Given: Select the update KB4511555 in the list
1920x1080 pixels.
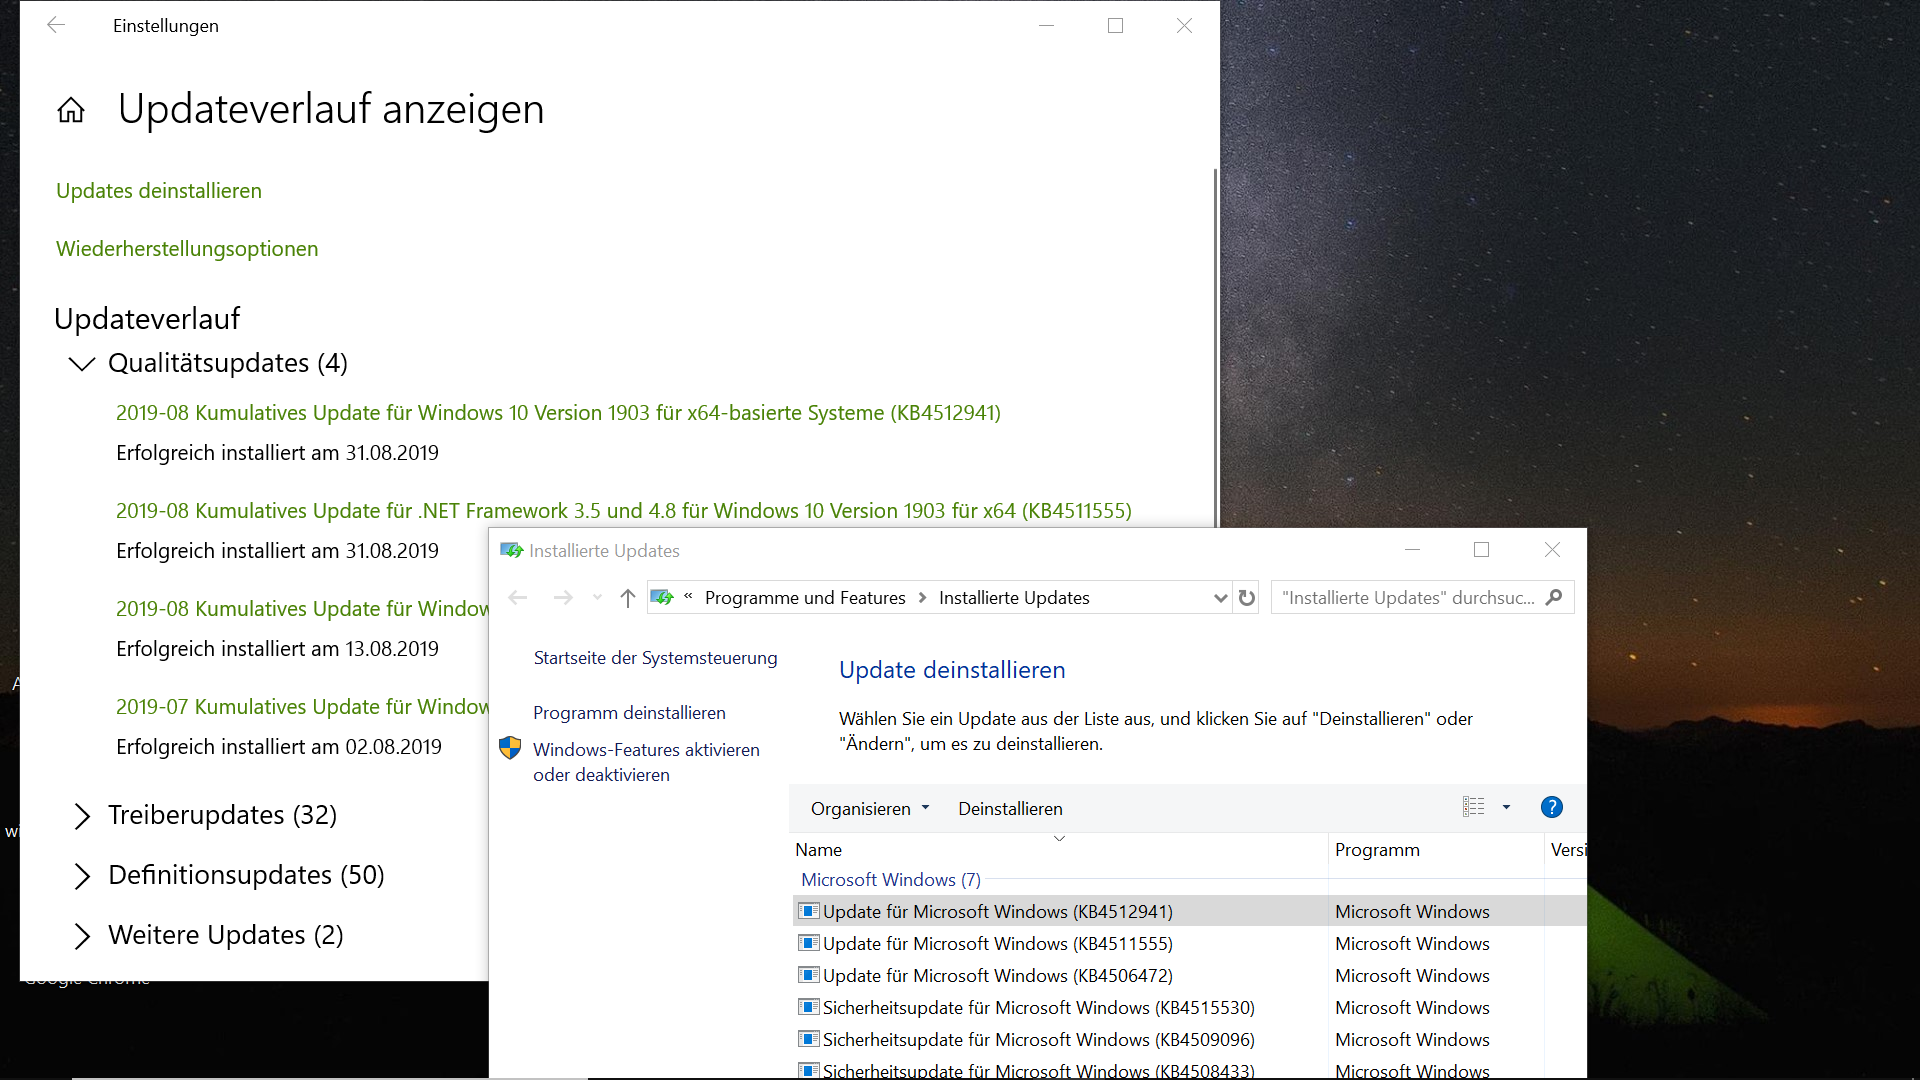Looking at the screenshot, I should pyautogui.click(x=997, y=944).
